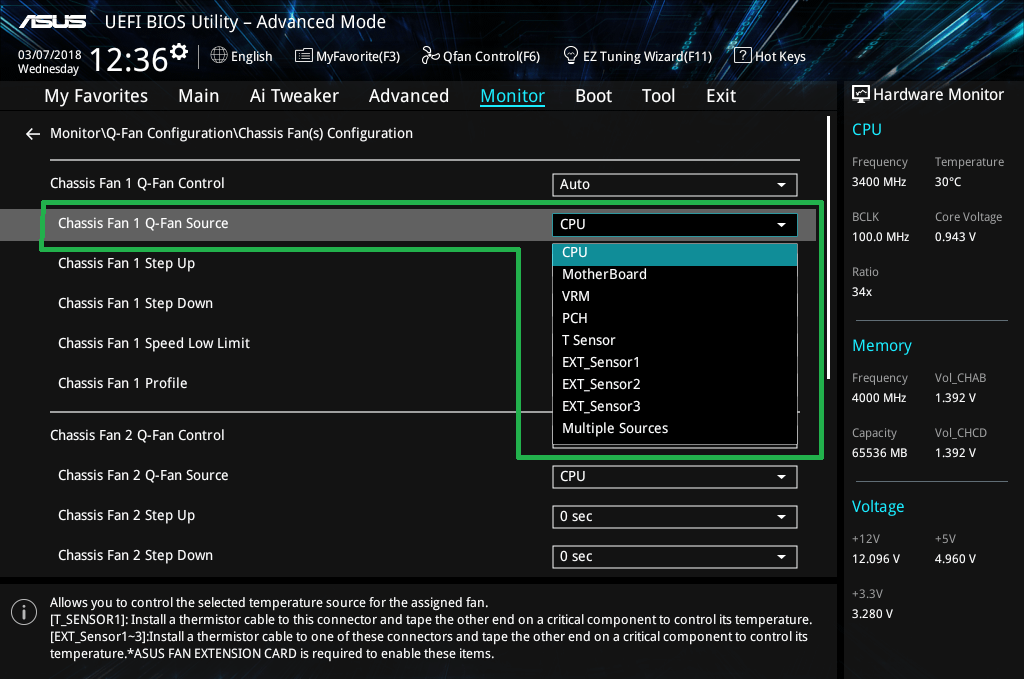Click the 03/07/2018 date text
Image resolution: width=1024 pixels, height=679 pixels.
point(50,55)
